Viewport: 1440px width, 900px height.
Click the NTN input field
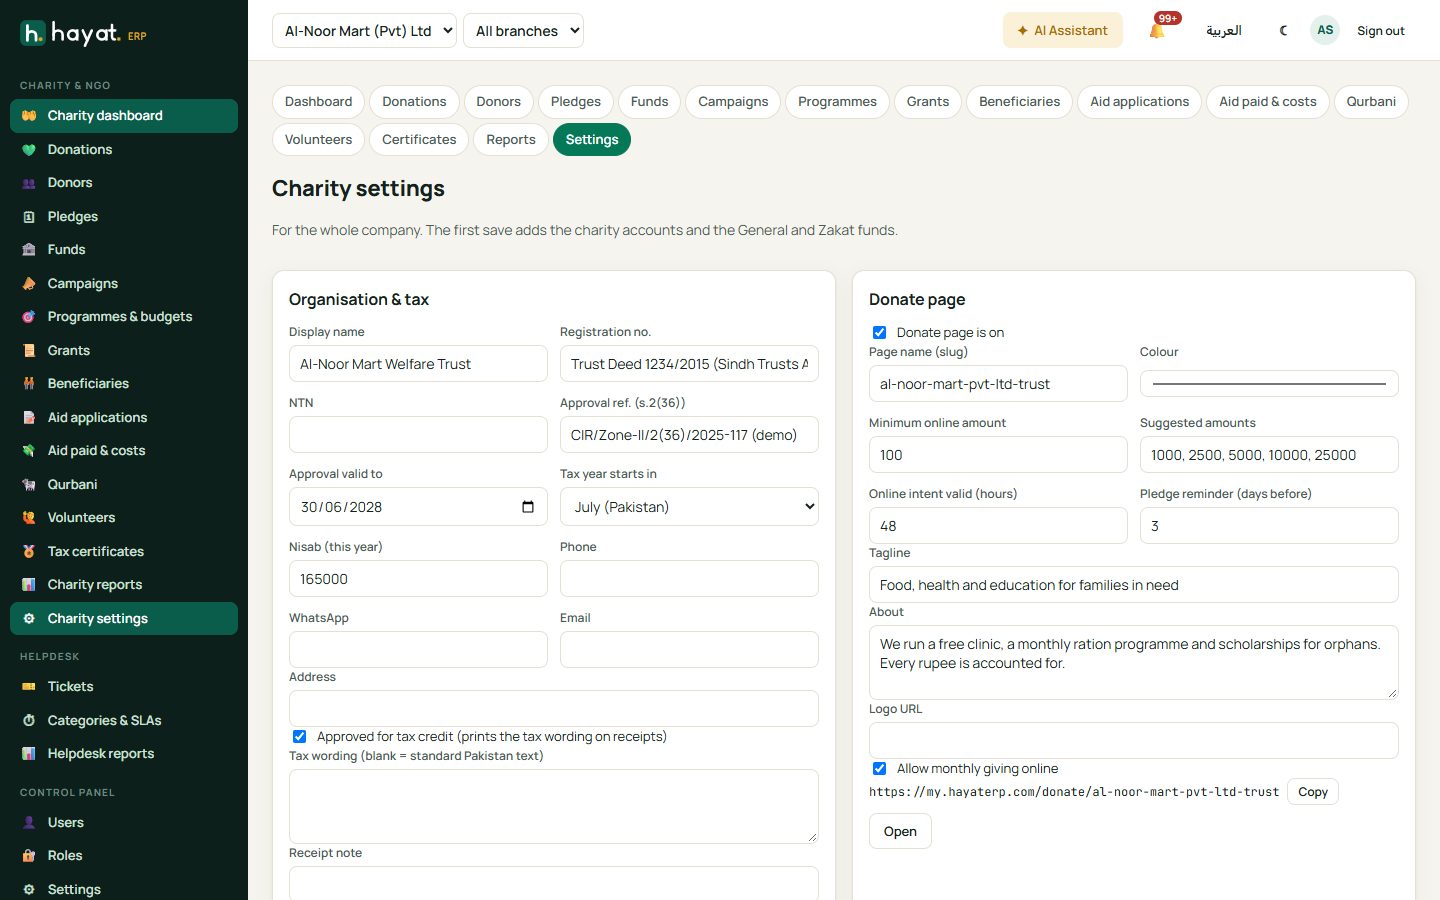(418, 435)
